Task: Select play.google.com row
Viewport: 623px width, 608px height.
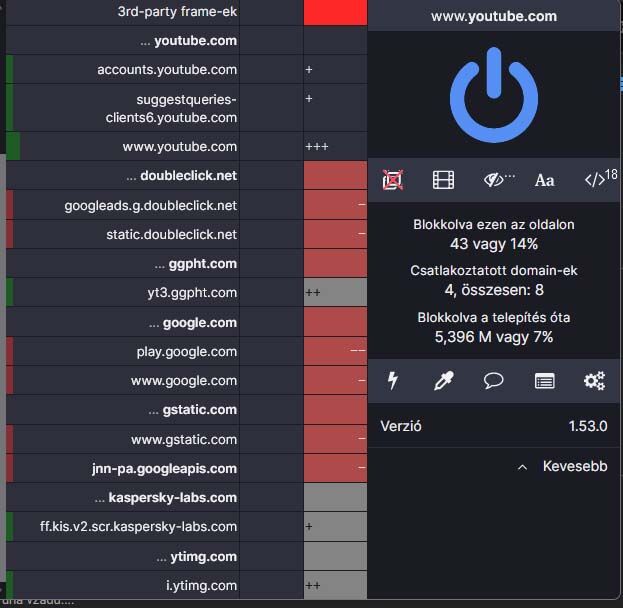Action: [x=123, y=352]
